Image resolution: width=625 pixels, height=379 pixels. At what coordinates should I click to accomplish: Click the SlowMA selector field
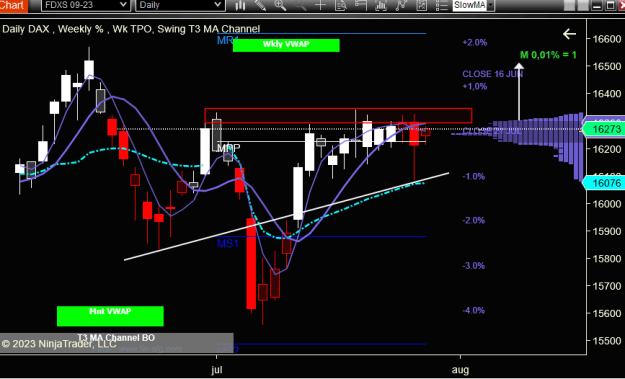click(x=470, y=5)
